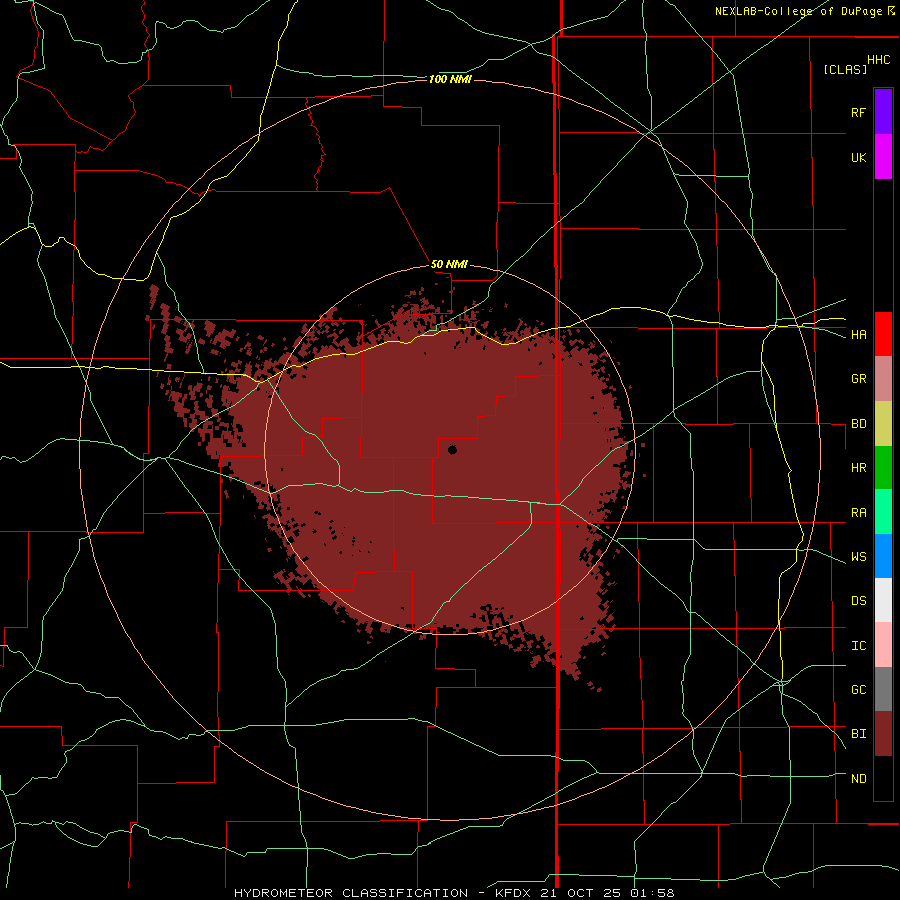Click the IC legend label
This screenshot has width=900, height=900.
coord(858,646)
